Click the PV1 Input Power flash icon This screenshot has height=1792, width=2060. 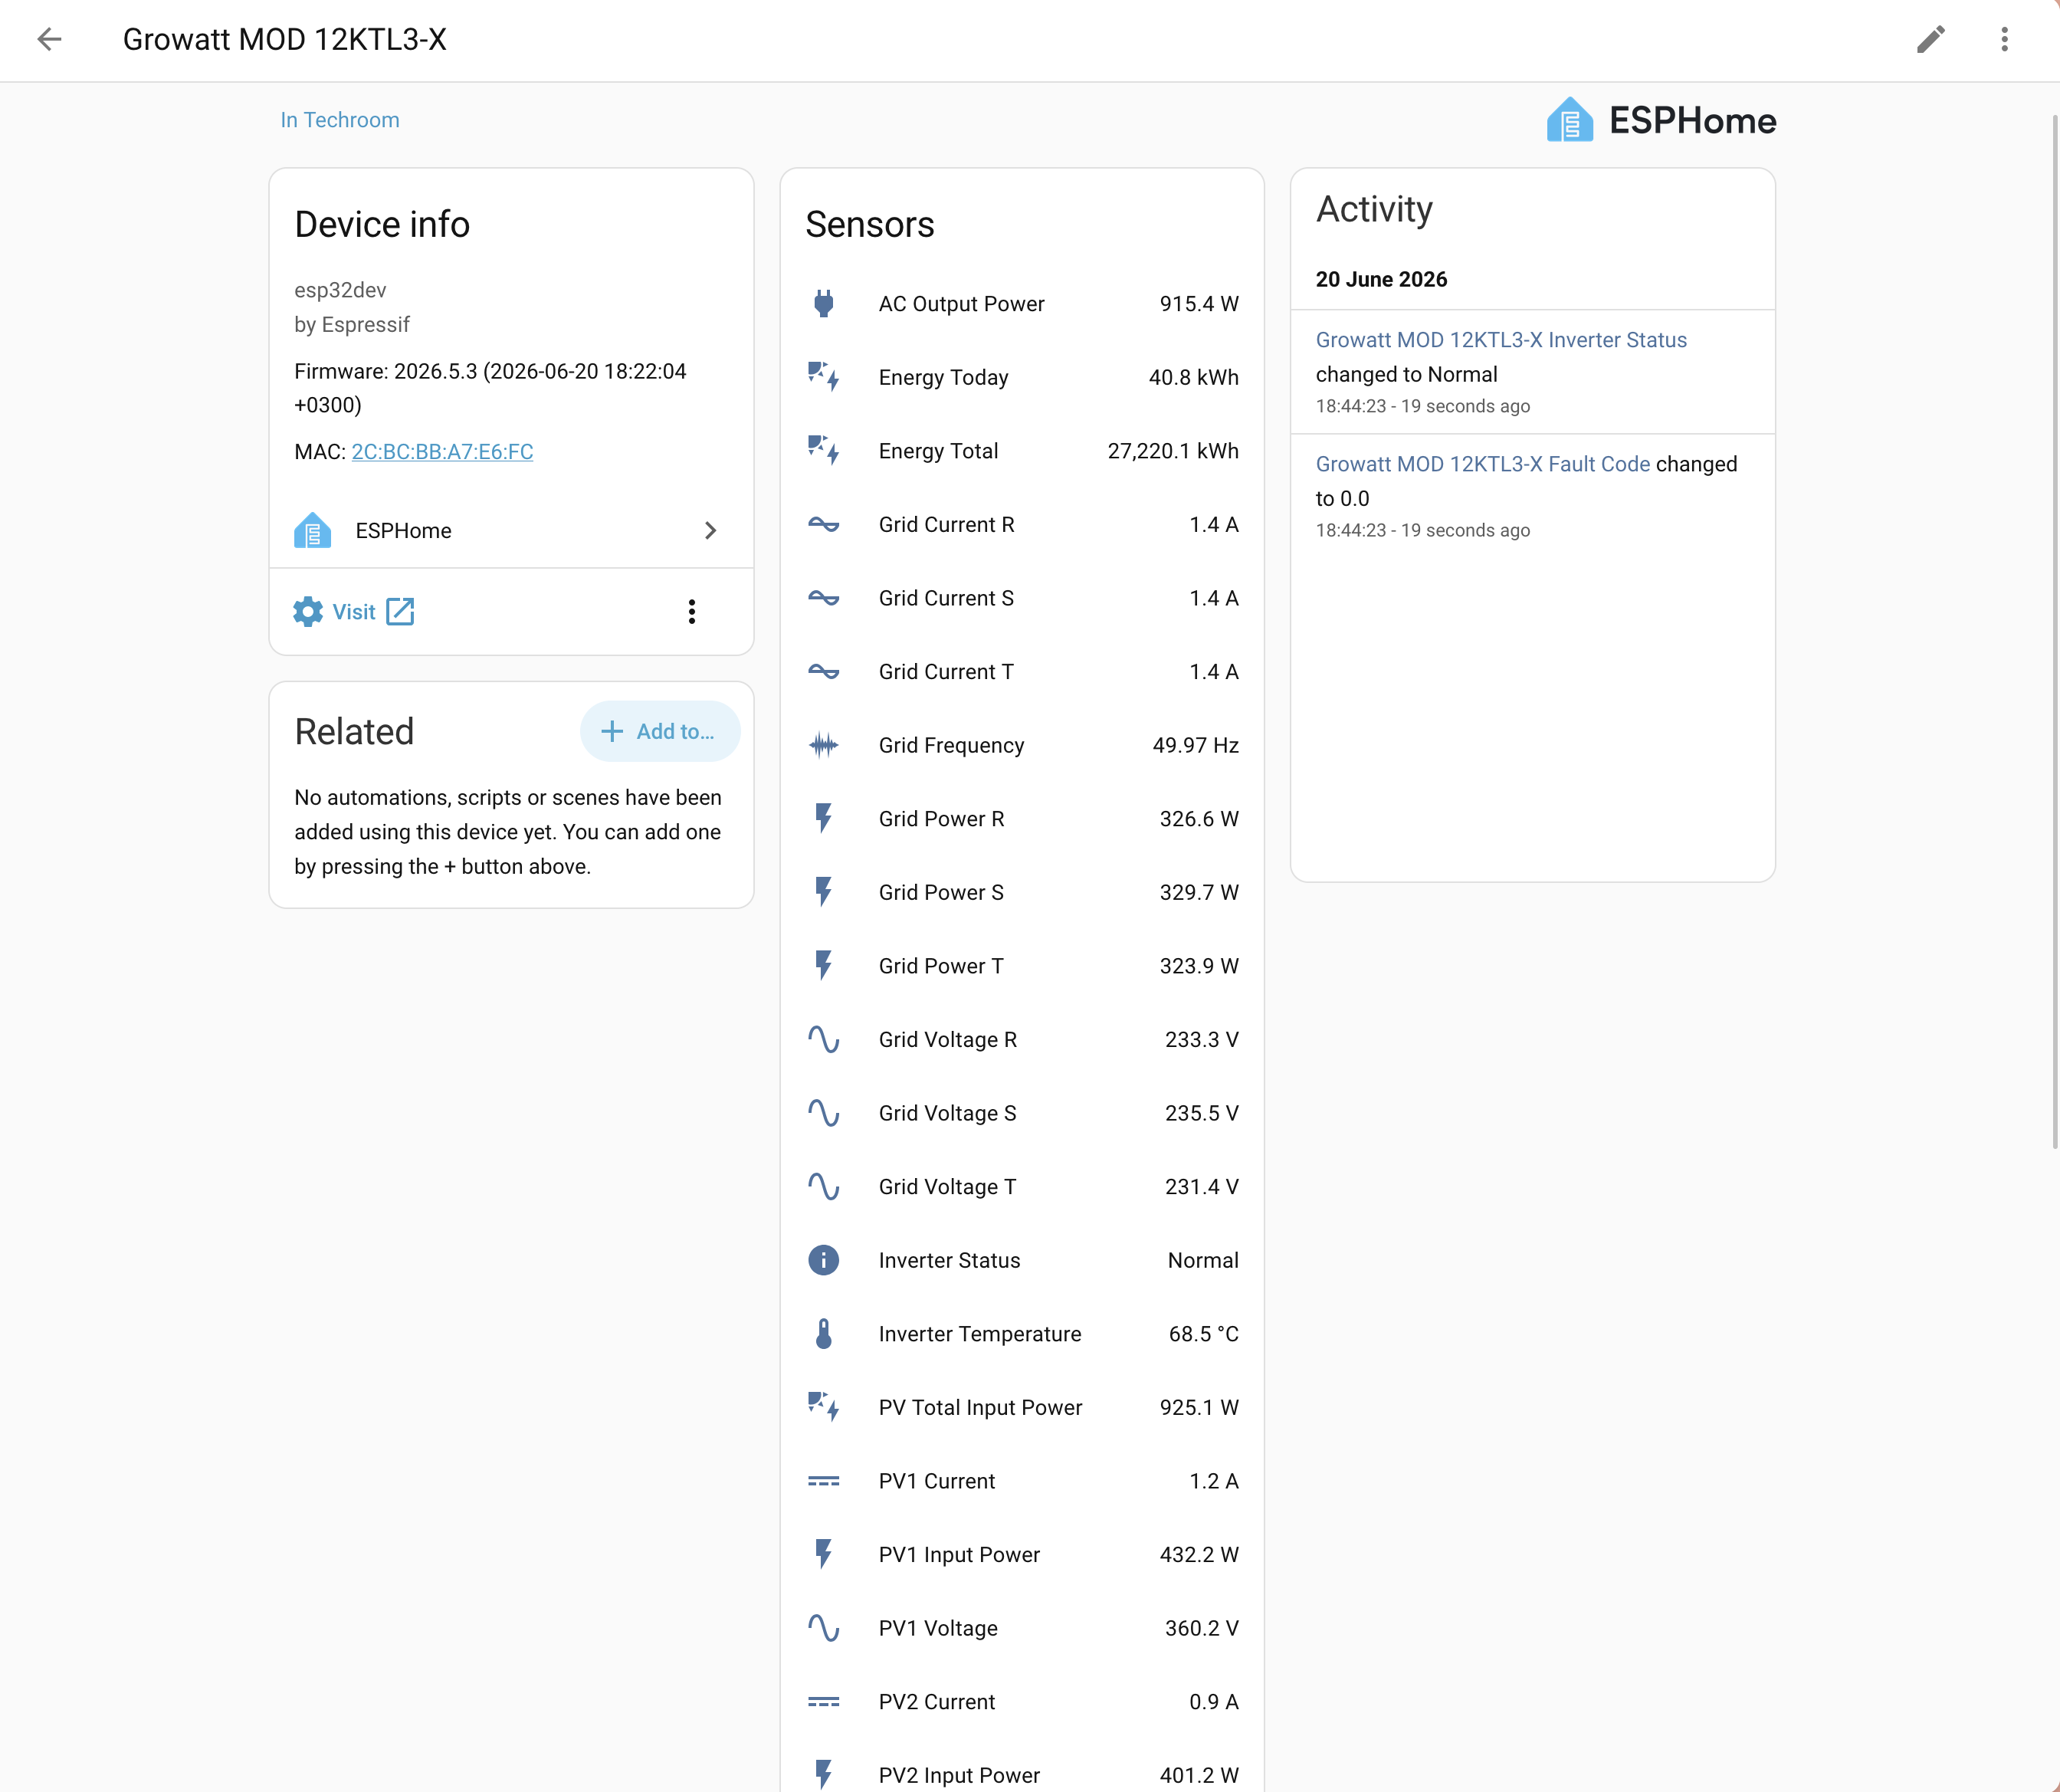point(823,1555)
